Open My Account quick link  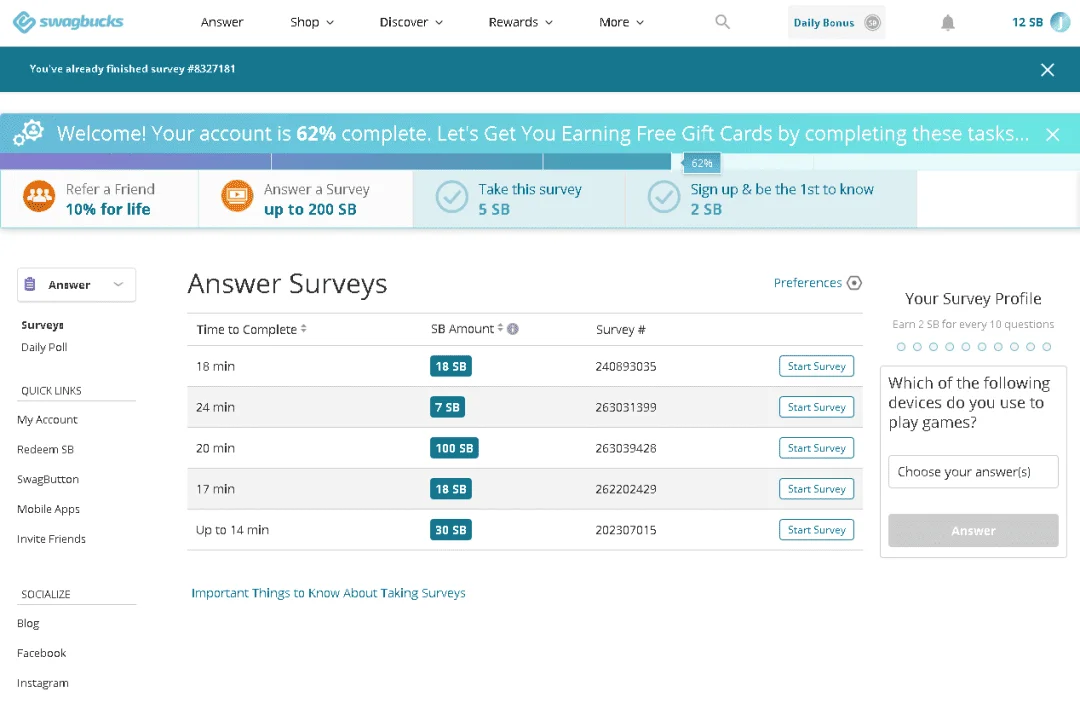pyautogui.click(x=47, y=419)
